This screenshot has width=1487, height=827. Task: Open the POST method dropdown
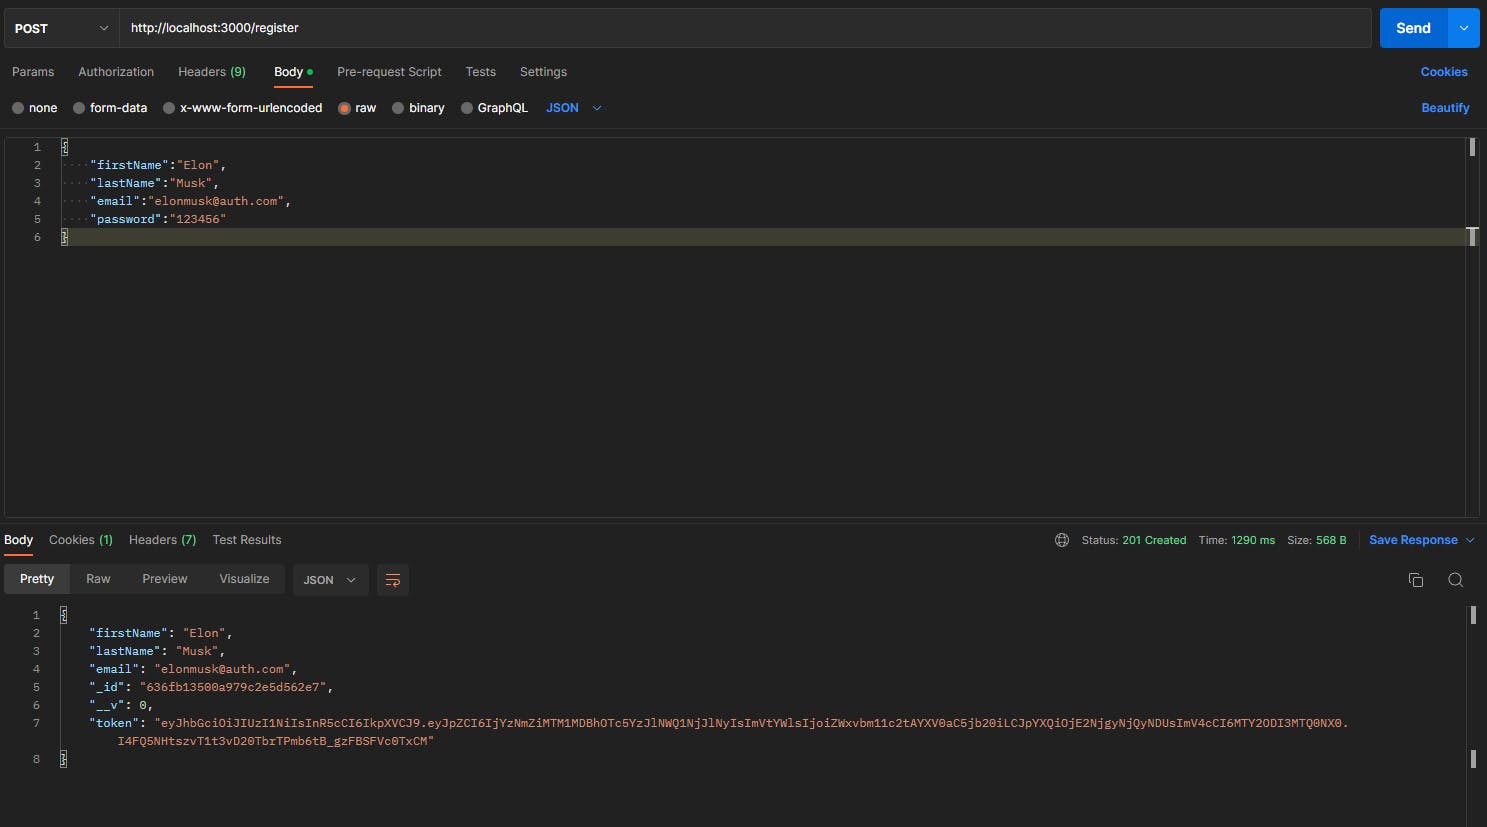coord(61,28)
